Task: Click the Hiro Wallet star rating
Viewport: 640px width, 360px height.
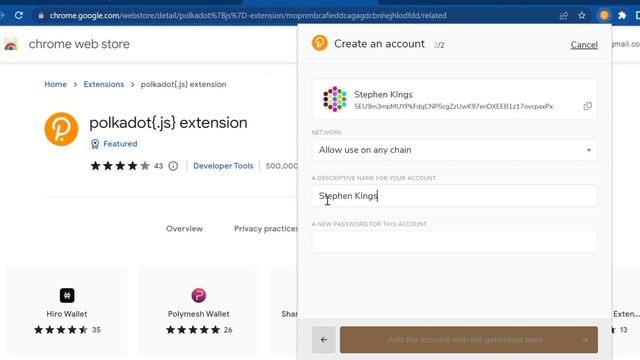Action: coord(61,330)
